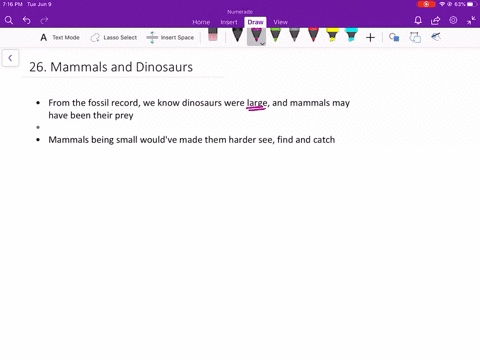Choose the Insert Space tool
The image size is (480, 360).
pos(170,38)
